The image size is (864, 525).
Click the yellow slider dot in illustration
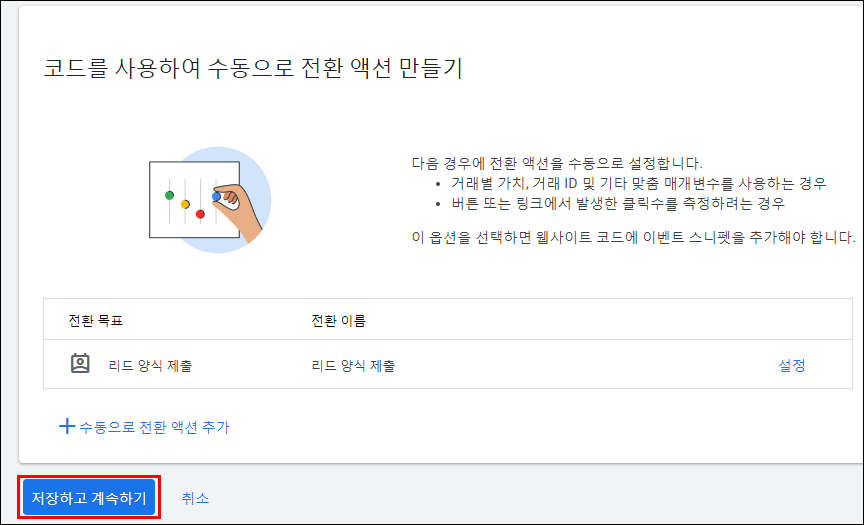pos(185,204)
